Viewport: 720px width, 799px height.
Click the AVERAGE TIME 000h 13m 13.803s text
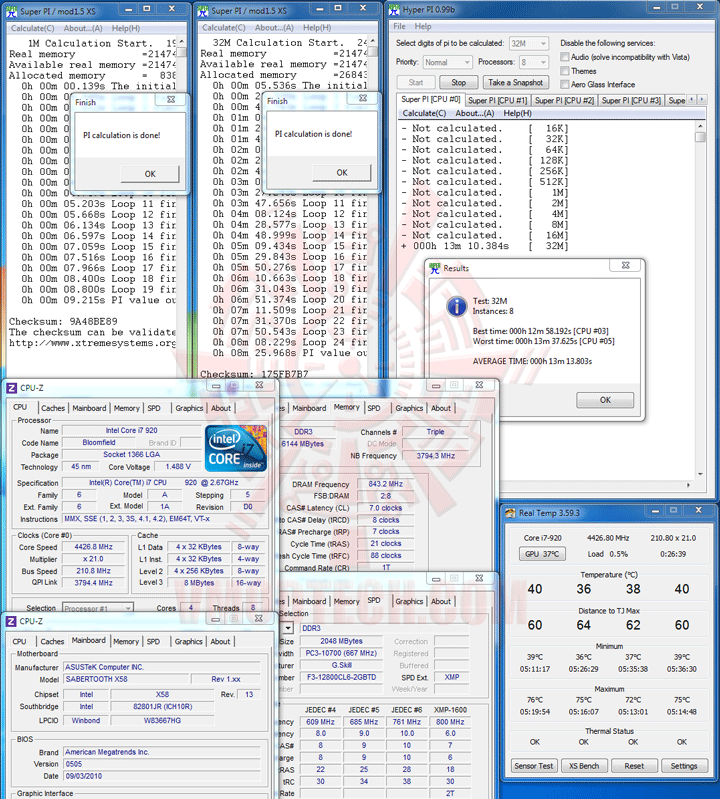(532, 361)
